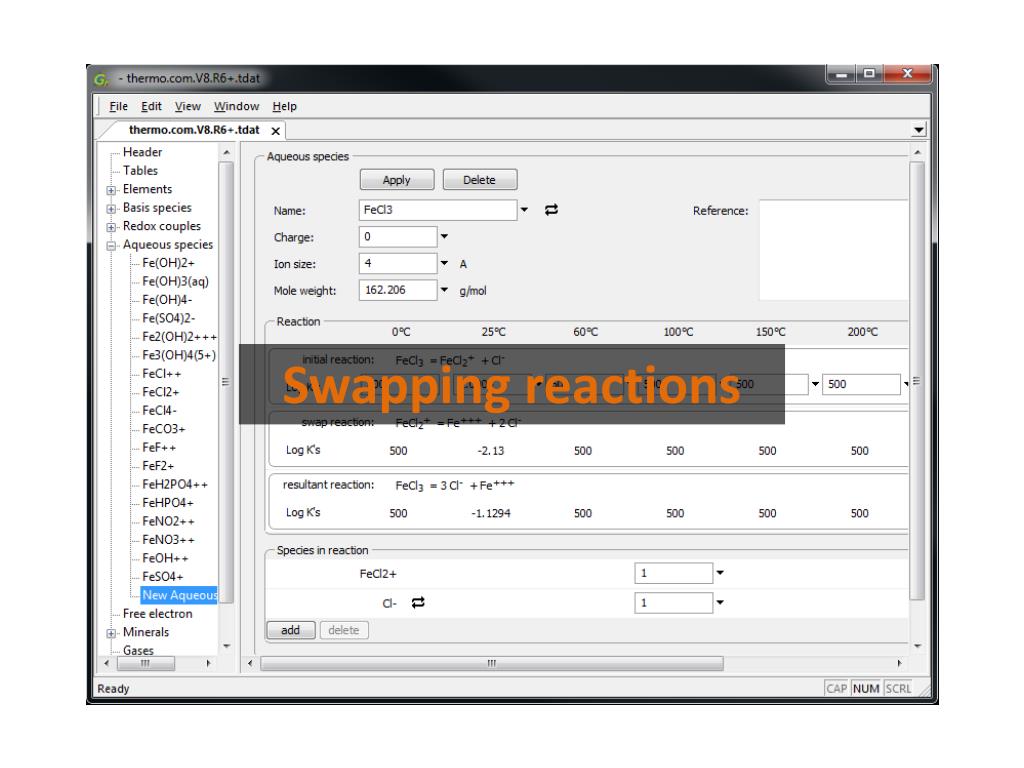
Task: Select FeCl4- in the species tree
Action: click(x=159, y=410)
